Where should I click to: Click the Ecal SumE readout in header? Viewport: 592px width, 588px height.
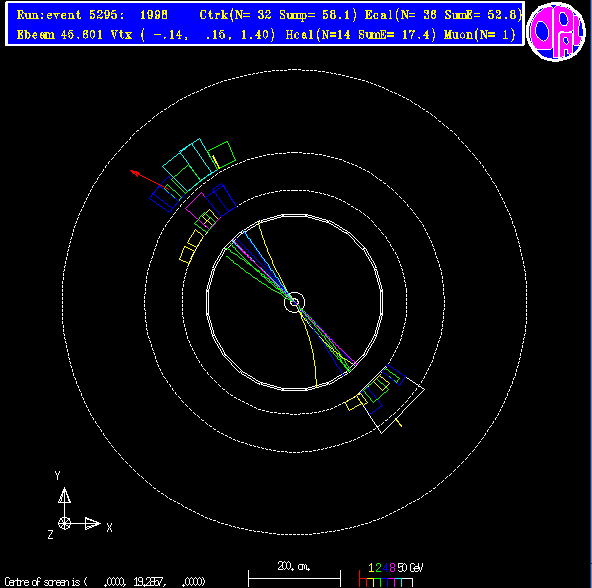[x=483, y=15]
